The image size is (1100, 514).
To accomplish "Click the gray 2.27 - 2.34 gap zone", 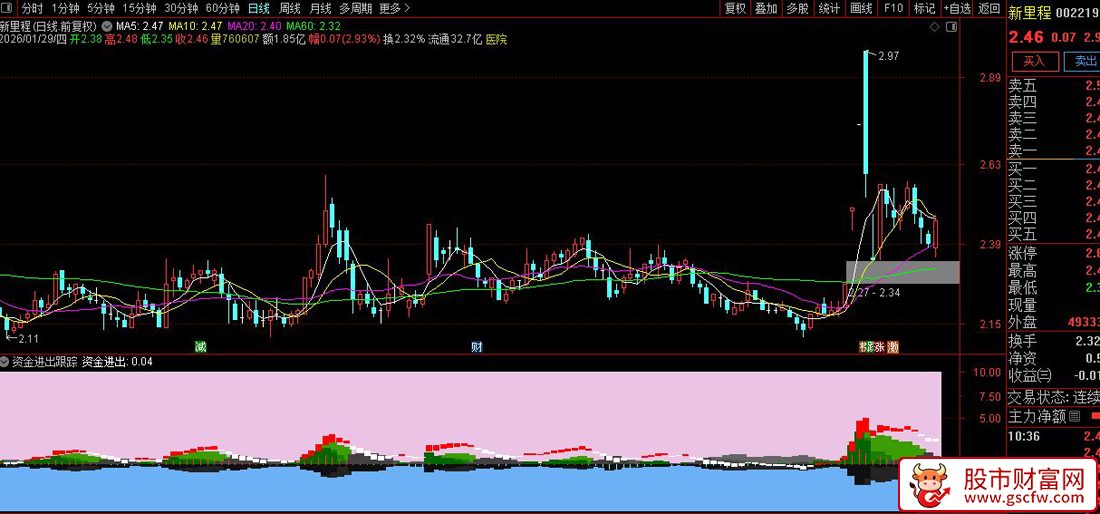I will (902, 272).
